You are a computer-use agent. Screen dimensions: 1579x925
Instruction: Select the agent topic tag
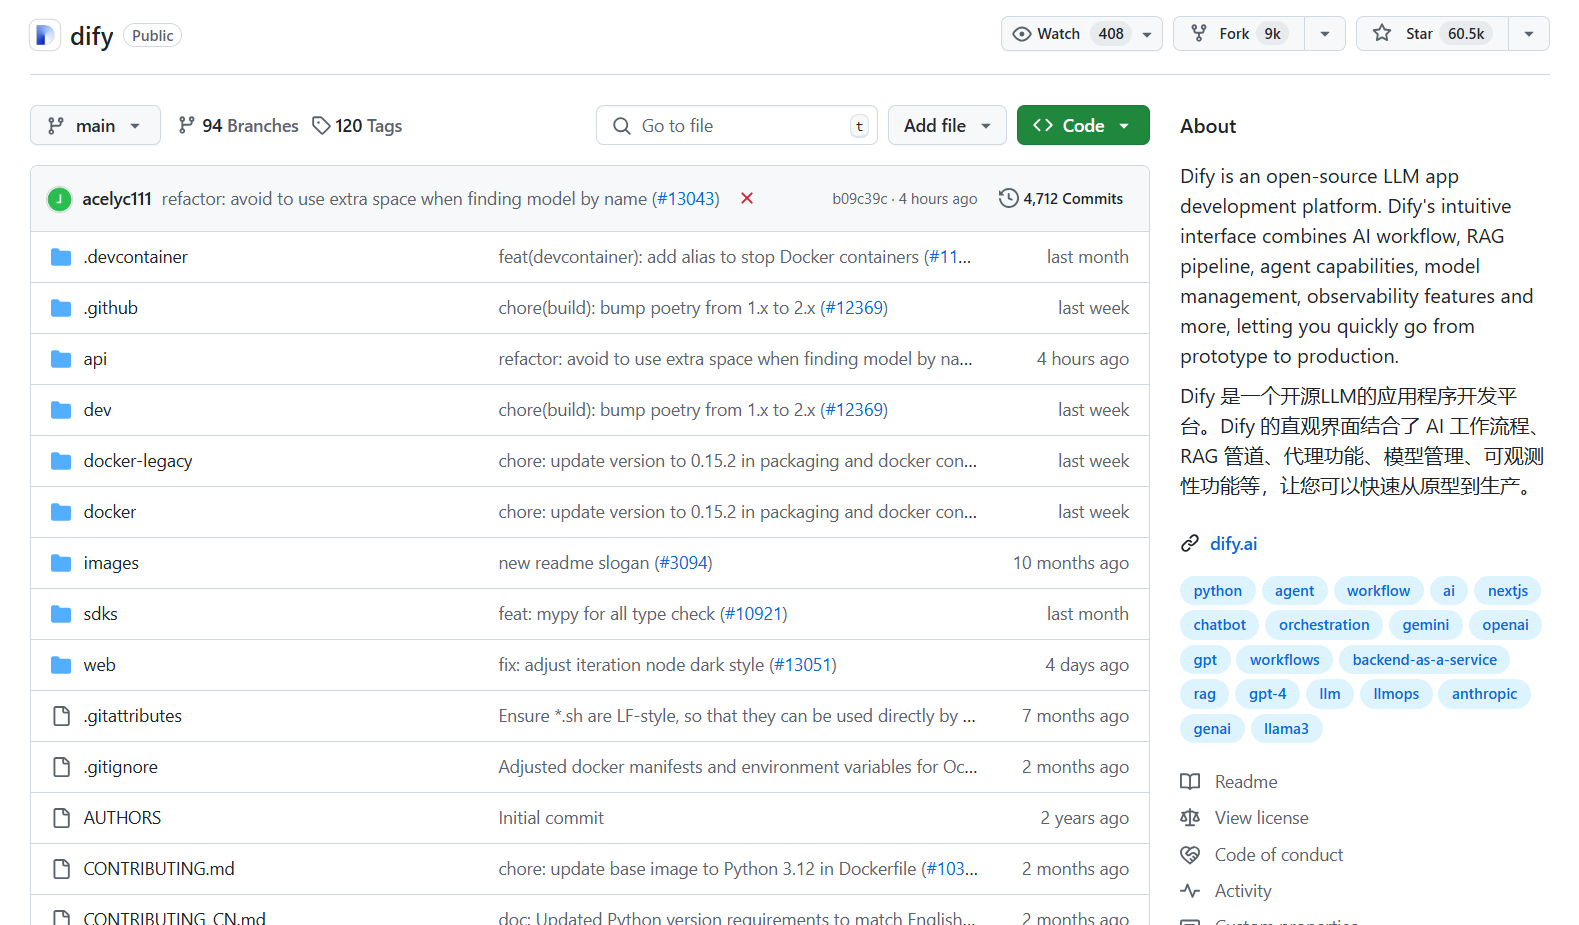pyautogui.click(x=1294, y=591)
